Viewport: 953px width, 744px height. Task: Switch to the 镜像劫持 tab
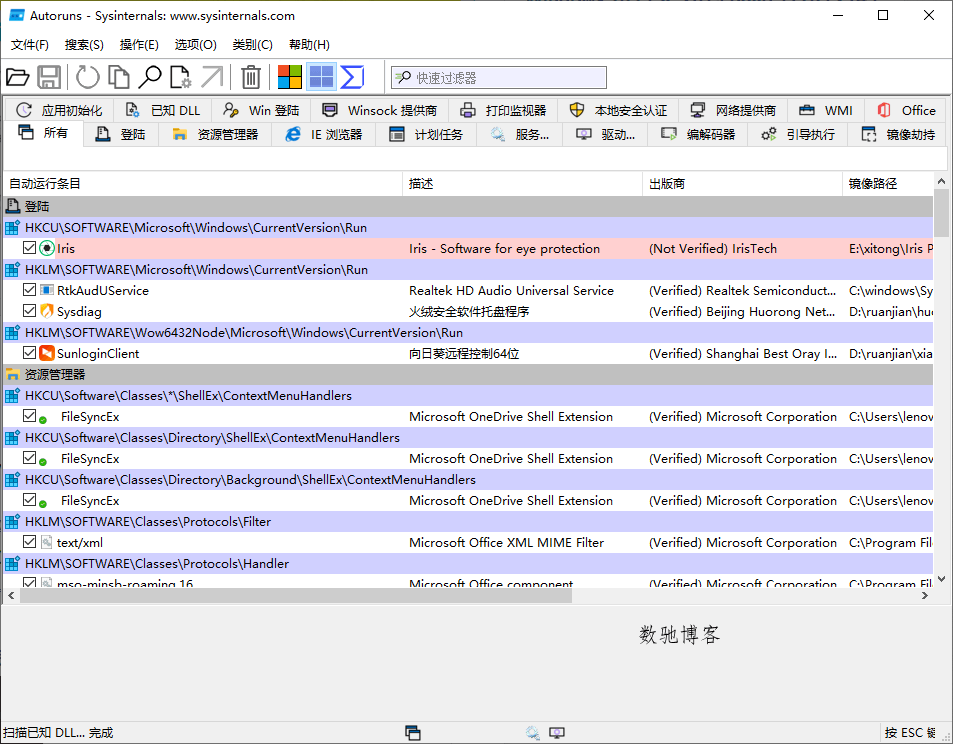[x=898, y=134]
